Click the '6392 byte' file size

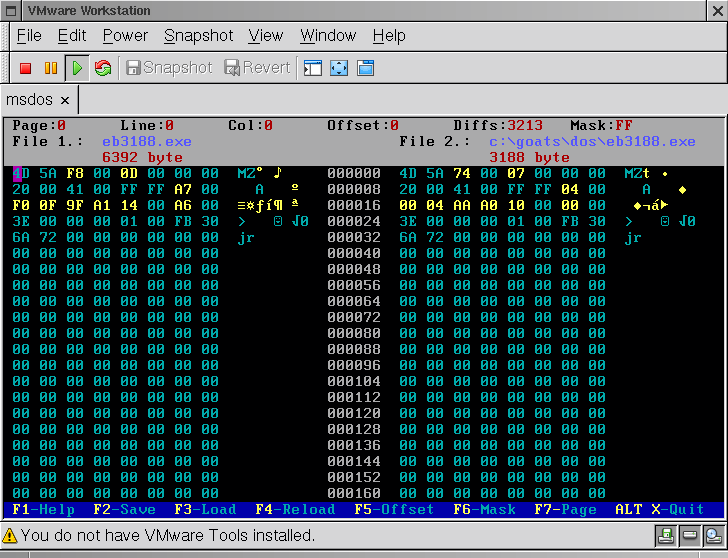point(142,157)
